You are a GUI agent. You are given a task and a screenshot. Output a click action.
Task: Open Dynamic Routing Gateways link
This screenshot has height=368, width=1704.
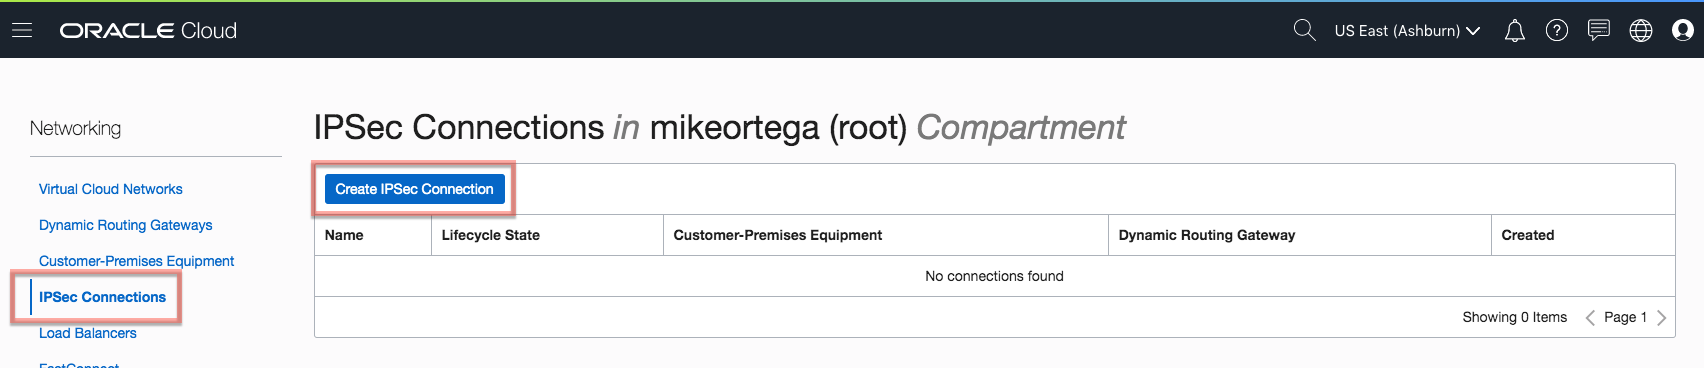(x=126, y=225)
